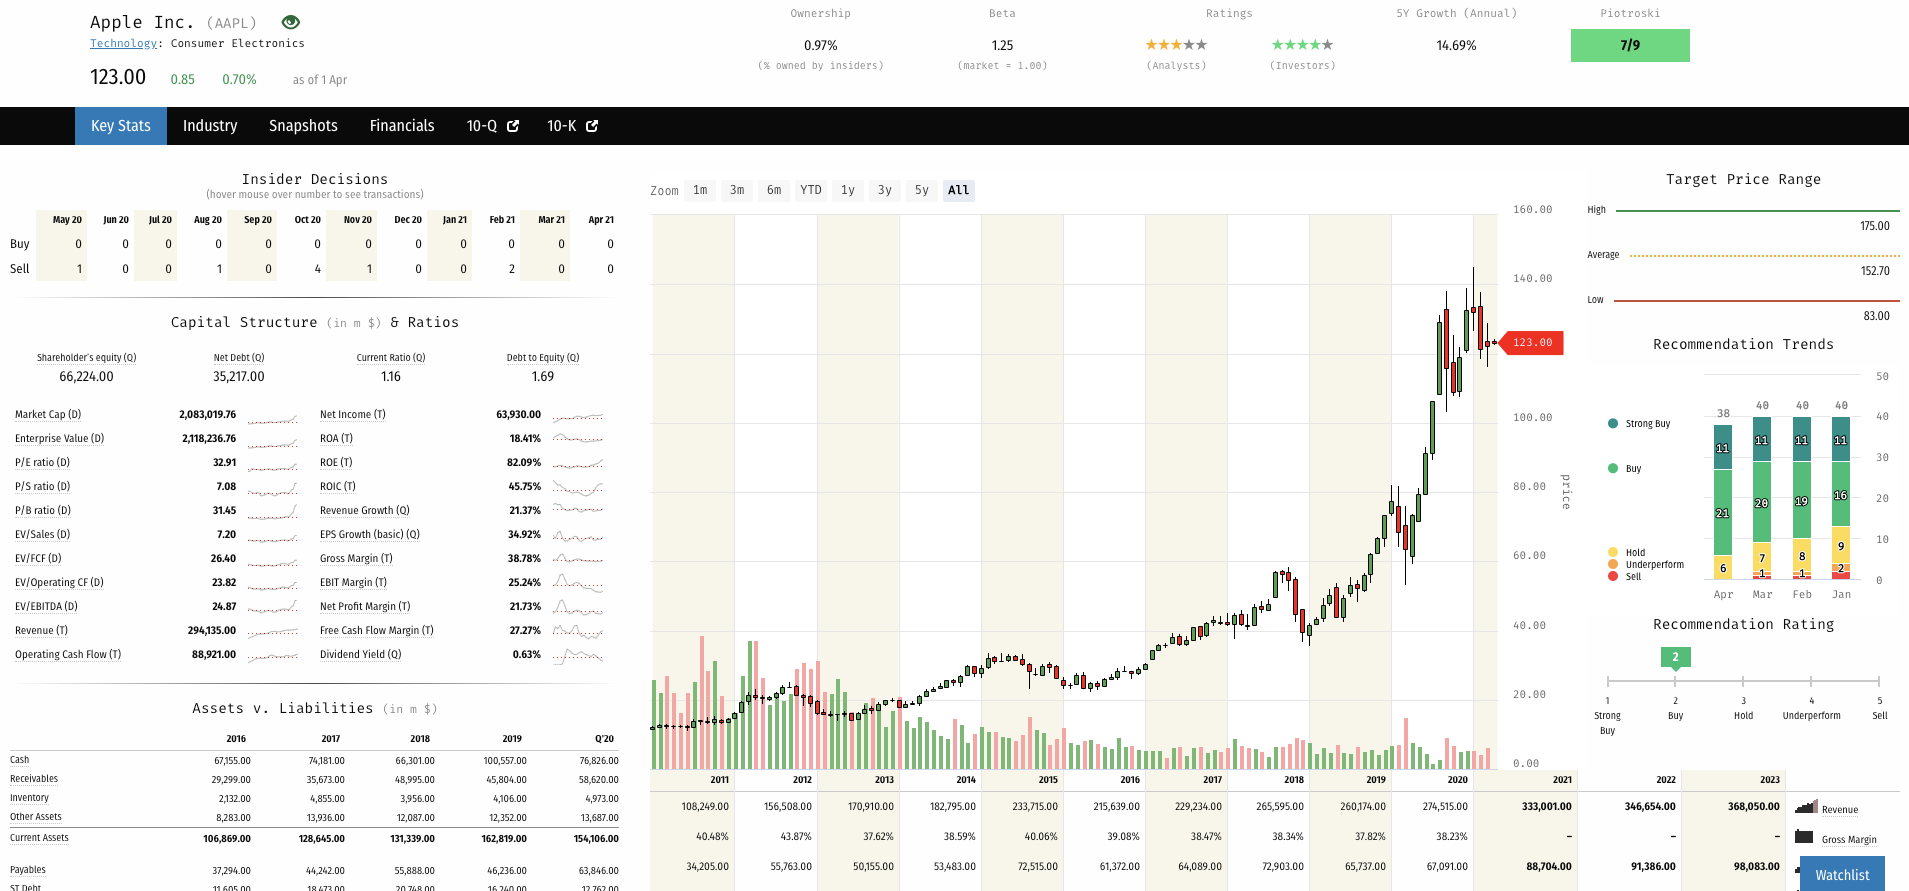Viewport: 1909px width, 891px height.
Task: Toggle Strong Buy legend dot
Action: click(x=1613, y=423)
